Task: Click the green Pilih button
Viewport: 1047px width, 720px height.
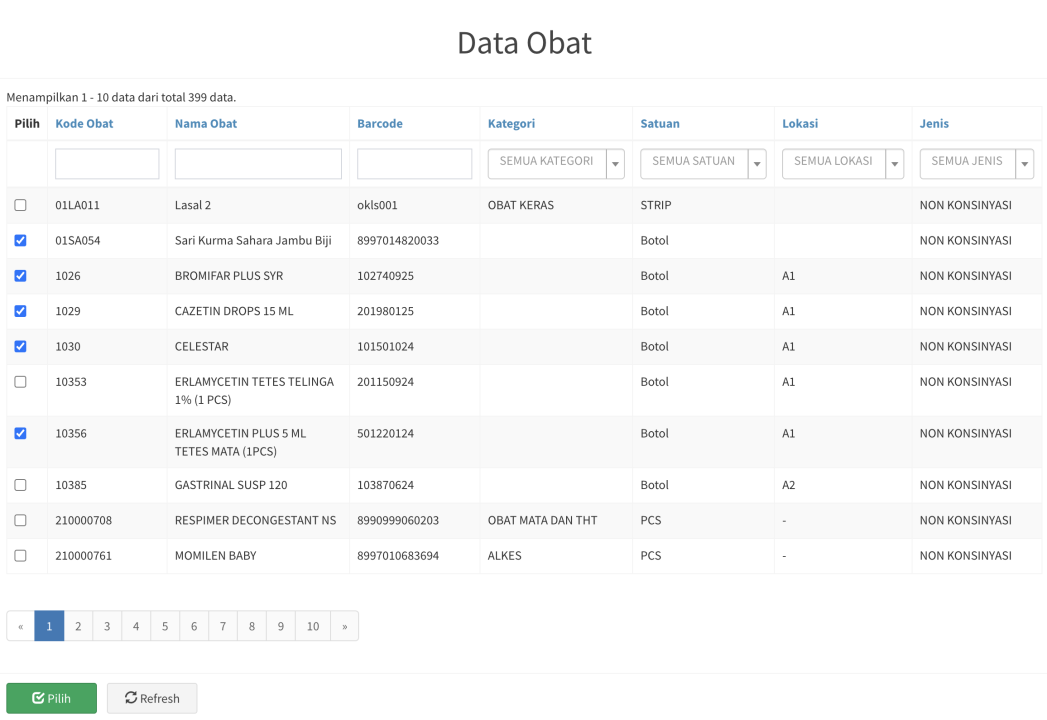Action: click(x=51, y=698)
